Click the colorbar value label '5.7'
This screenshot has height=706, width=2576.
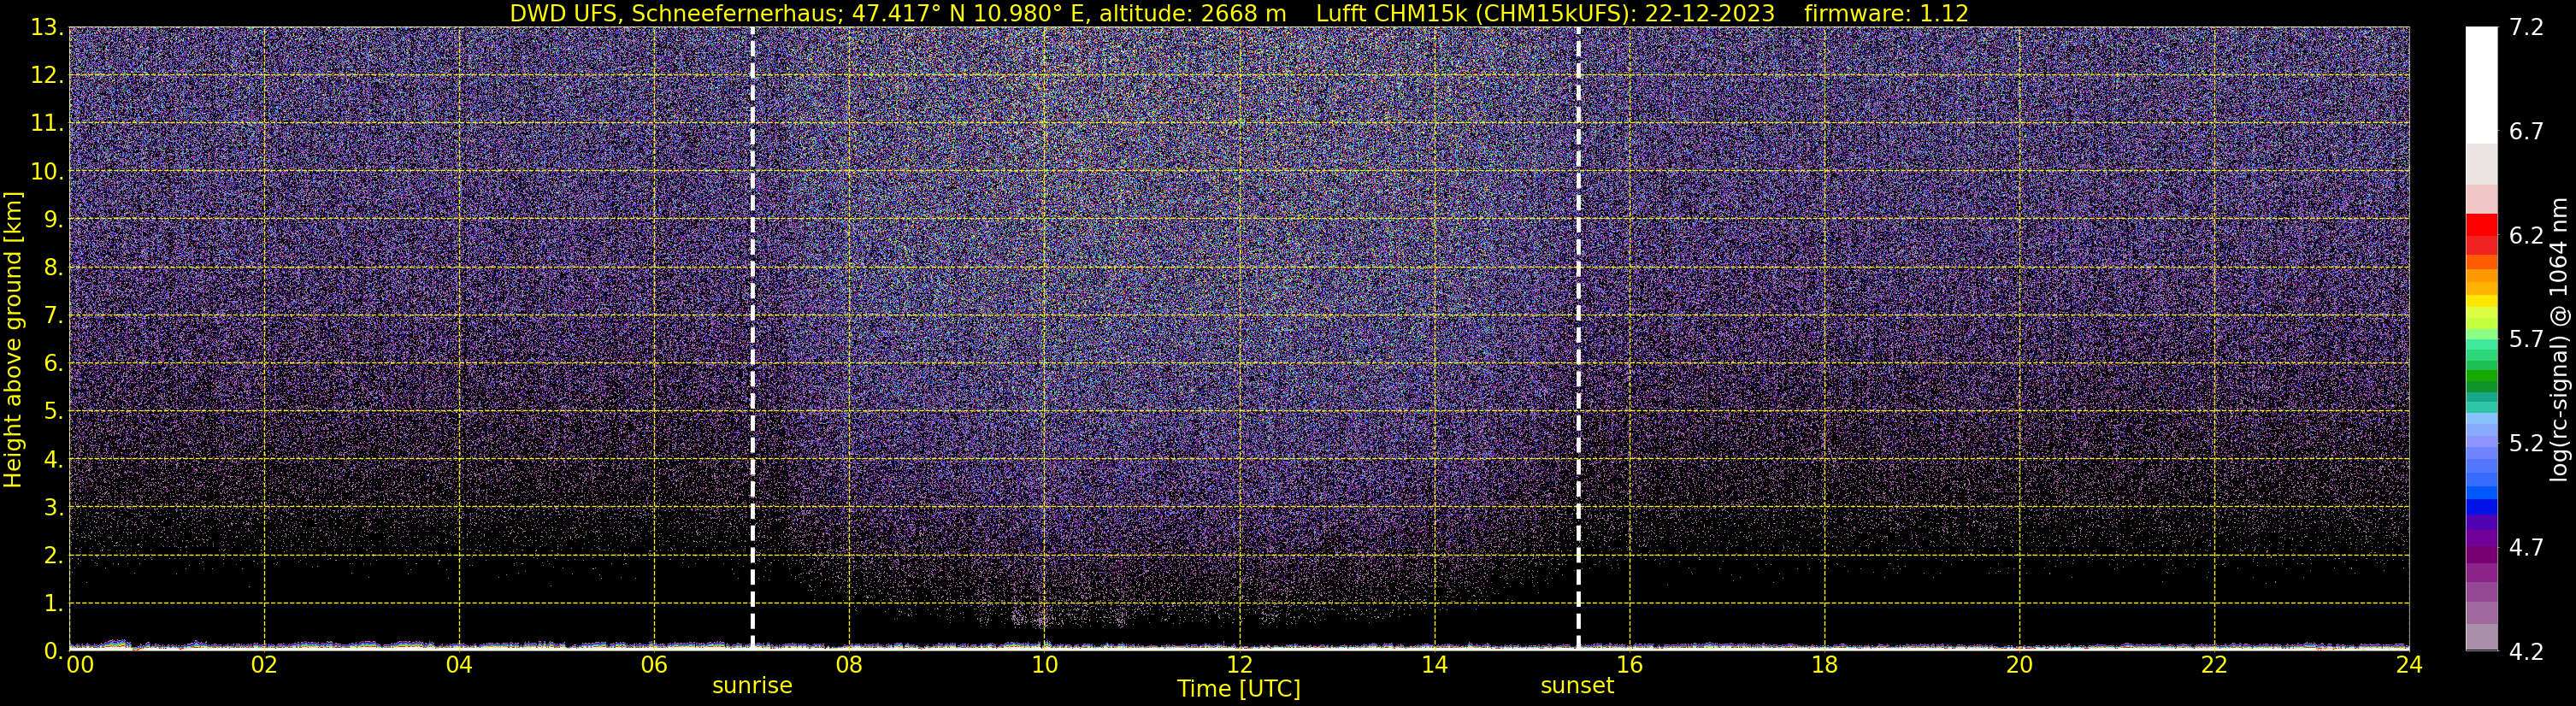tap(2526, 340)
